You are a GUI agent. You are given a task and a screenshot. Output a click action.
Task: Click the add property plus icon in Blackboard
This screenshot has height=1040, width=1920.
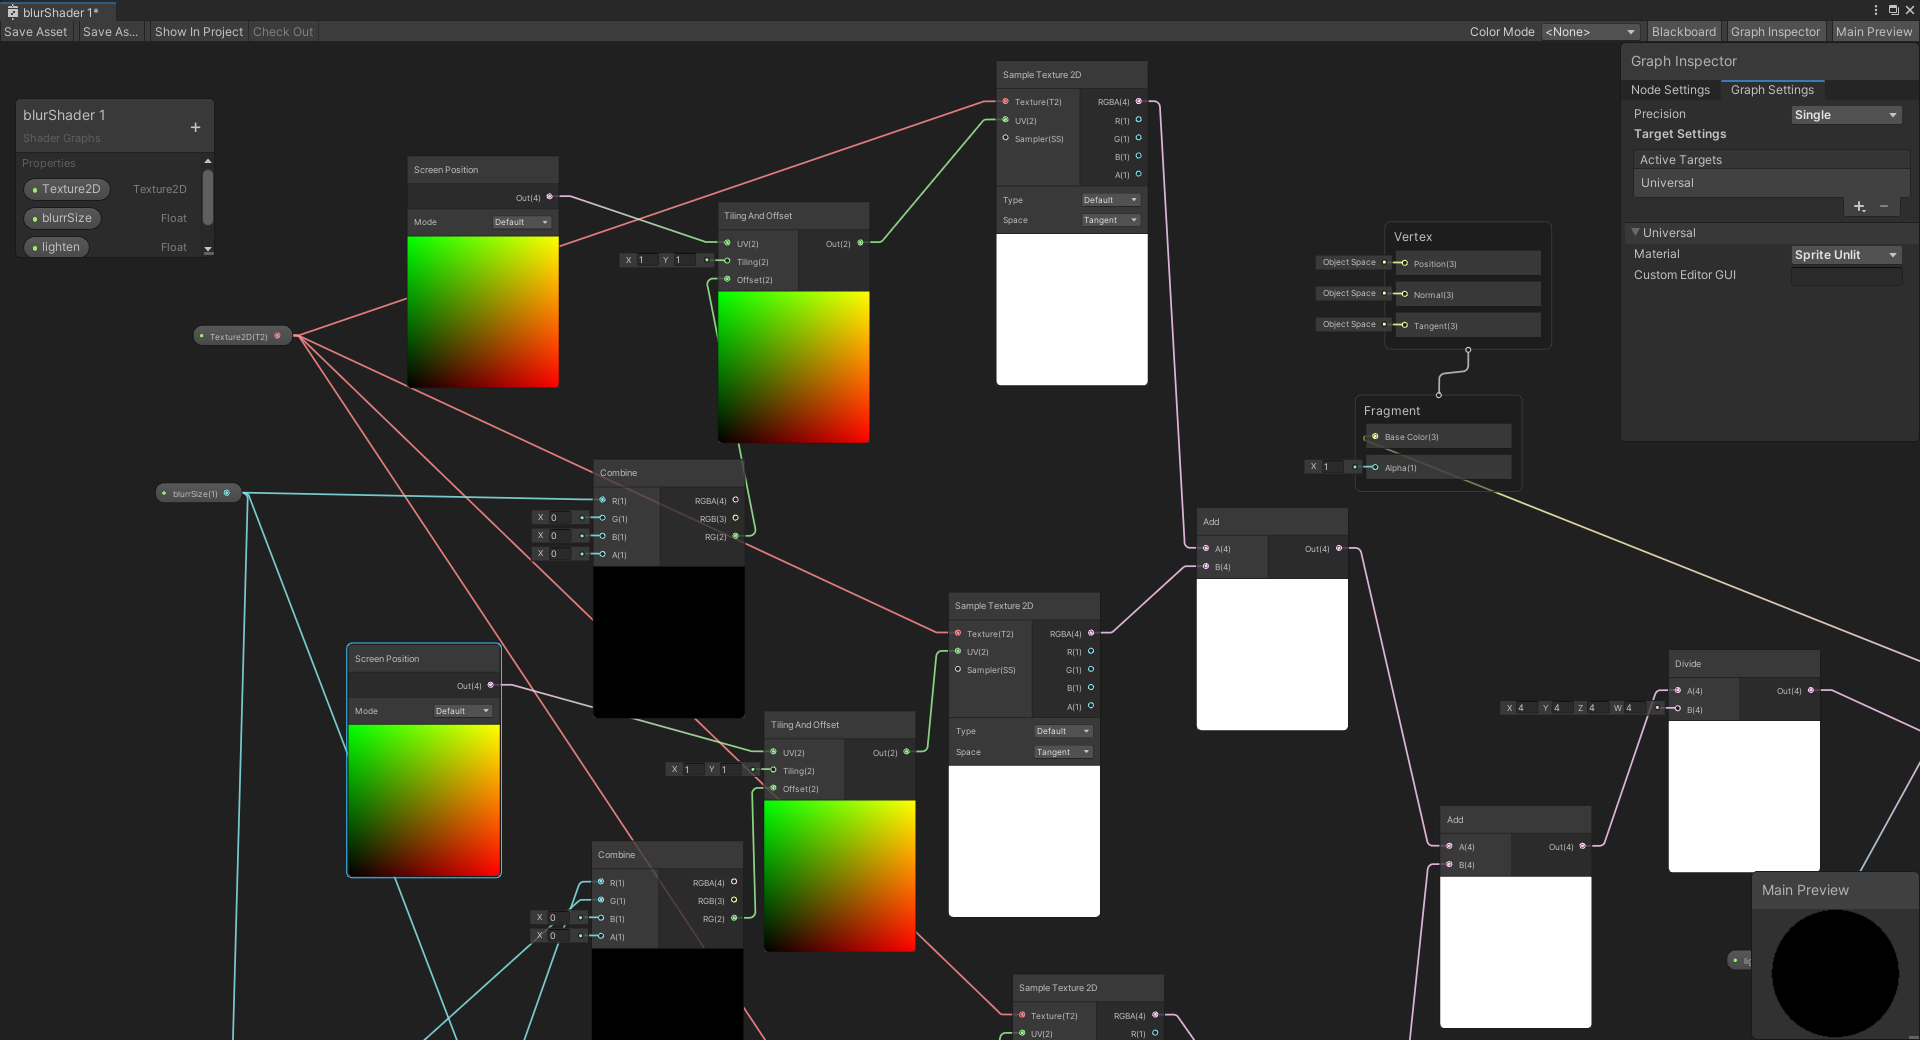pyautogui.click(x=195, y=127)
